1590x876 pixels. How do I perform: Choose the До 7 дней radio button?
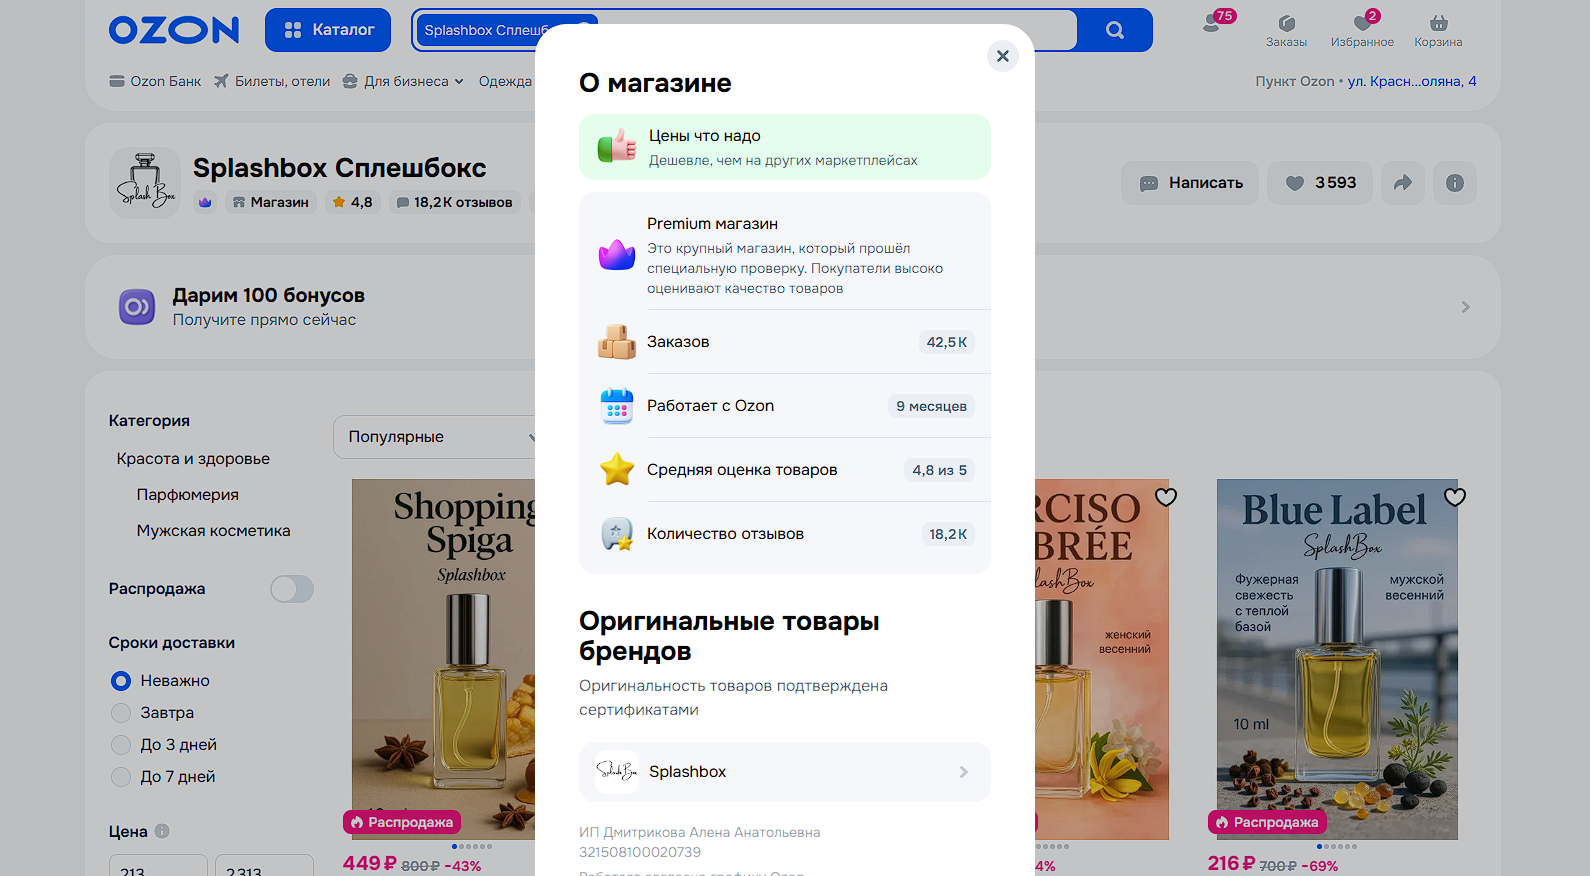121,777
